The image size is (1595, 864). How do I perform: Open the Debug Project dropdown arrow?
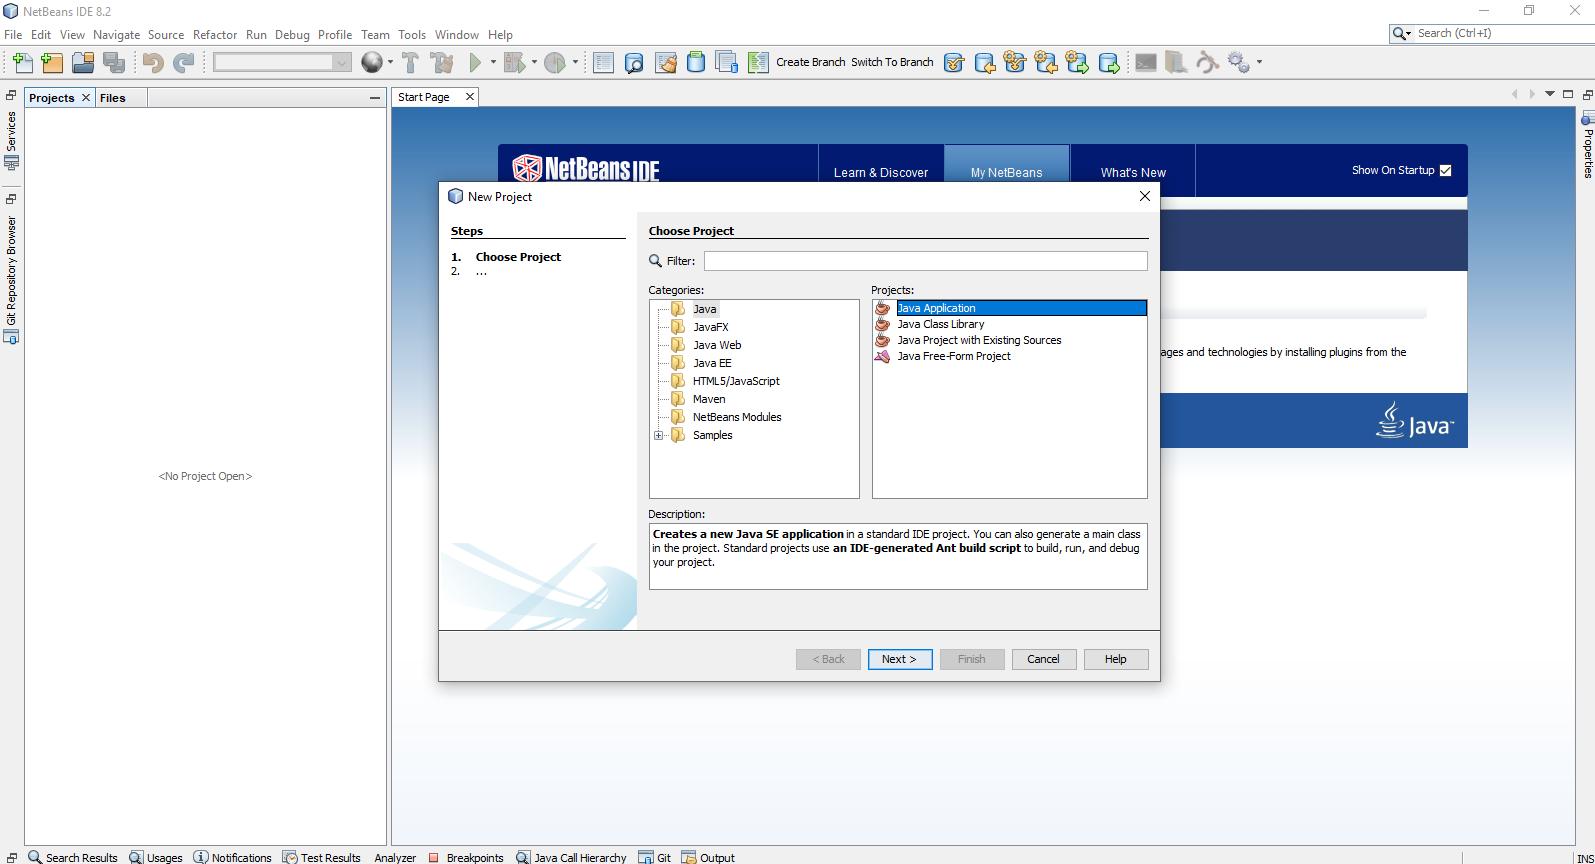tap(534, 62)
